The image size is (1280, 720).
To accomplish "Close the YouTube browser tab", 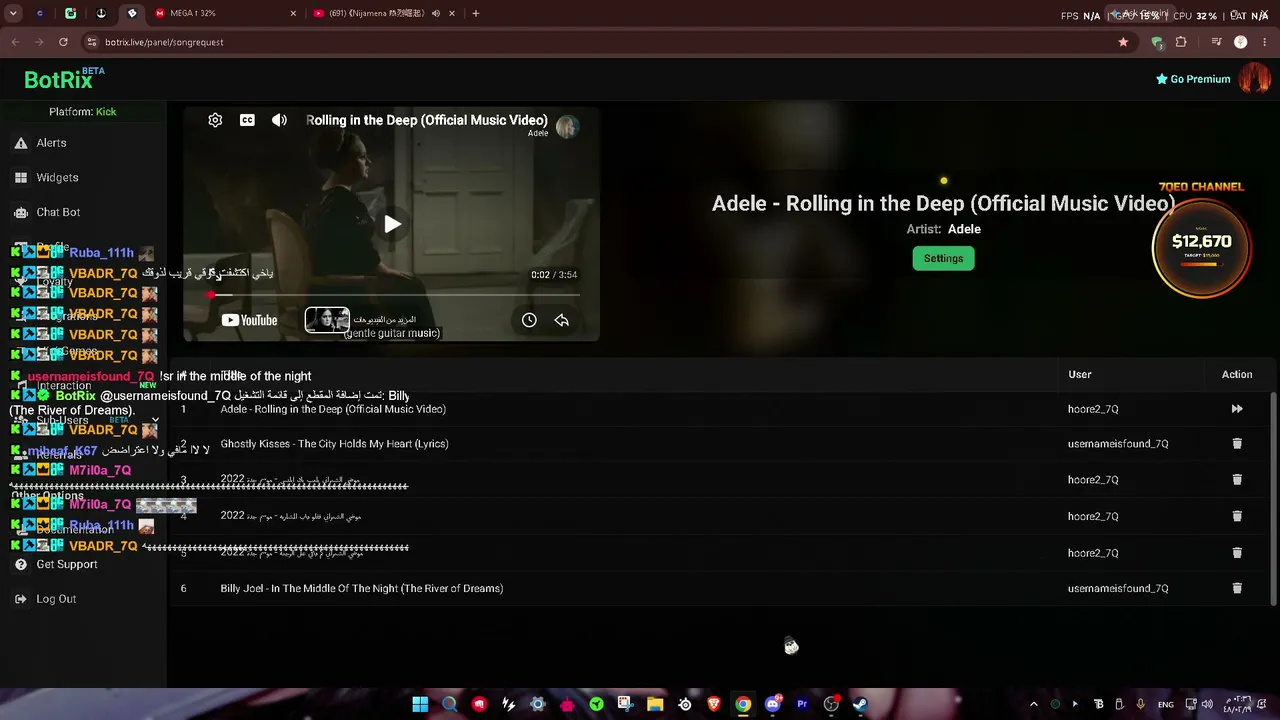I will 452,13.
